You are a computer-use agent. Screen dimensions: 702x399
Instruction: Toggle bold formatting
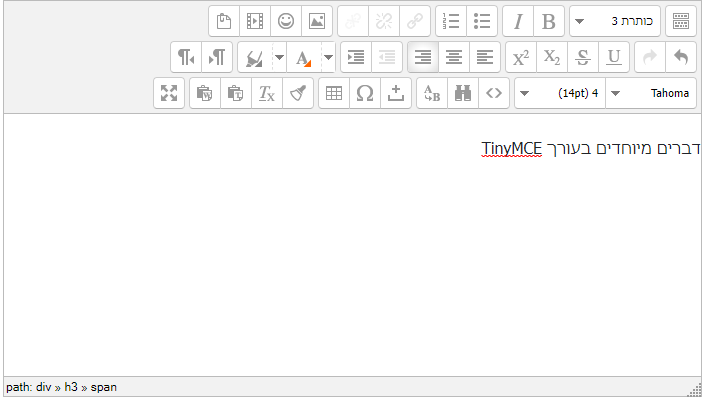(x=549, y=21)
